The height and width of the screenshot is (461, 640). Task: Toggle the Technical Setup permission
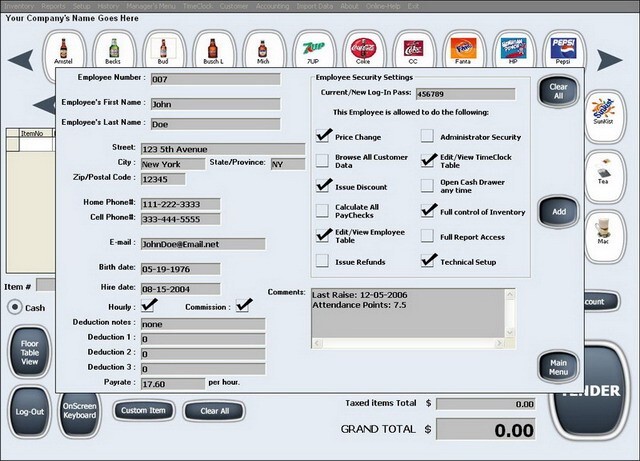coord(427,261)
